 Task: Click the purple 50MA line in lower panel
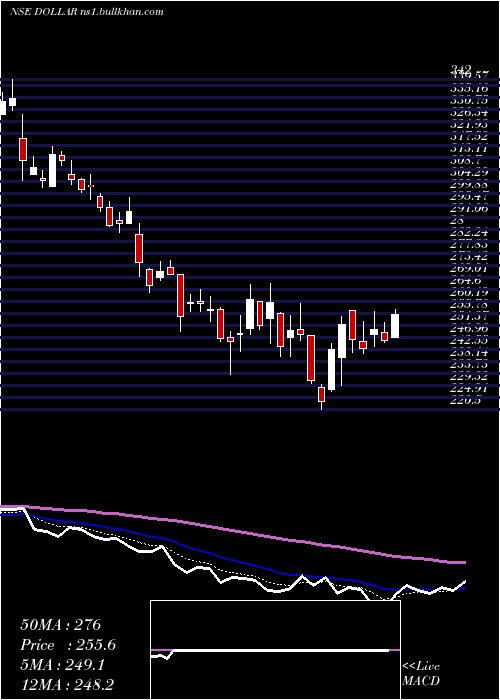[233, 533]
